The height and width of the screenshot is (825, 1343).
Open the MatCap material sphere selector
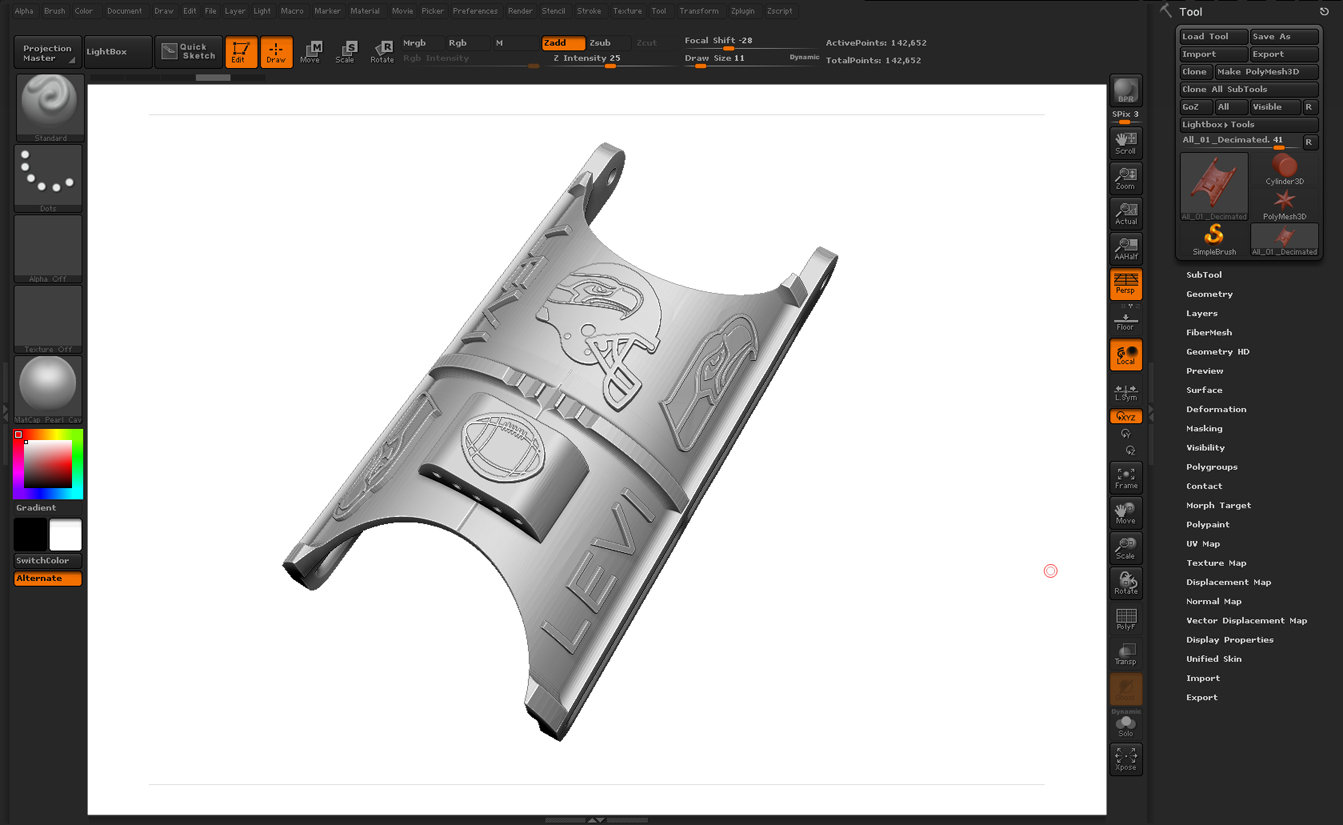[x=49, y=390]
